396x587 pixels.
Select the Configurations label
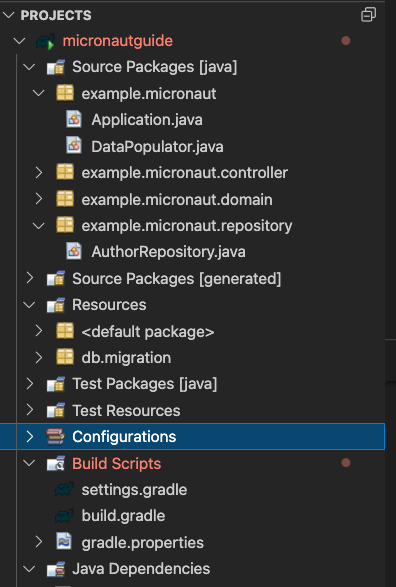[124, 437]
